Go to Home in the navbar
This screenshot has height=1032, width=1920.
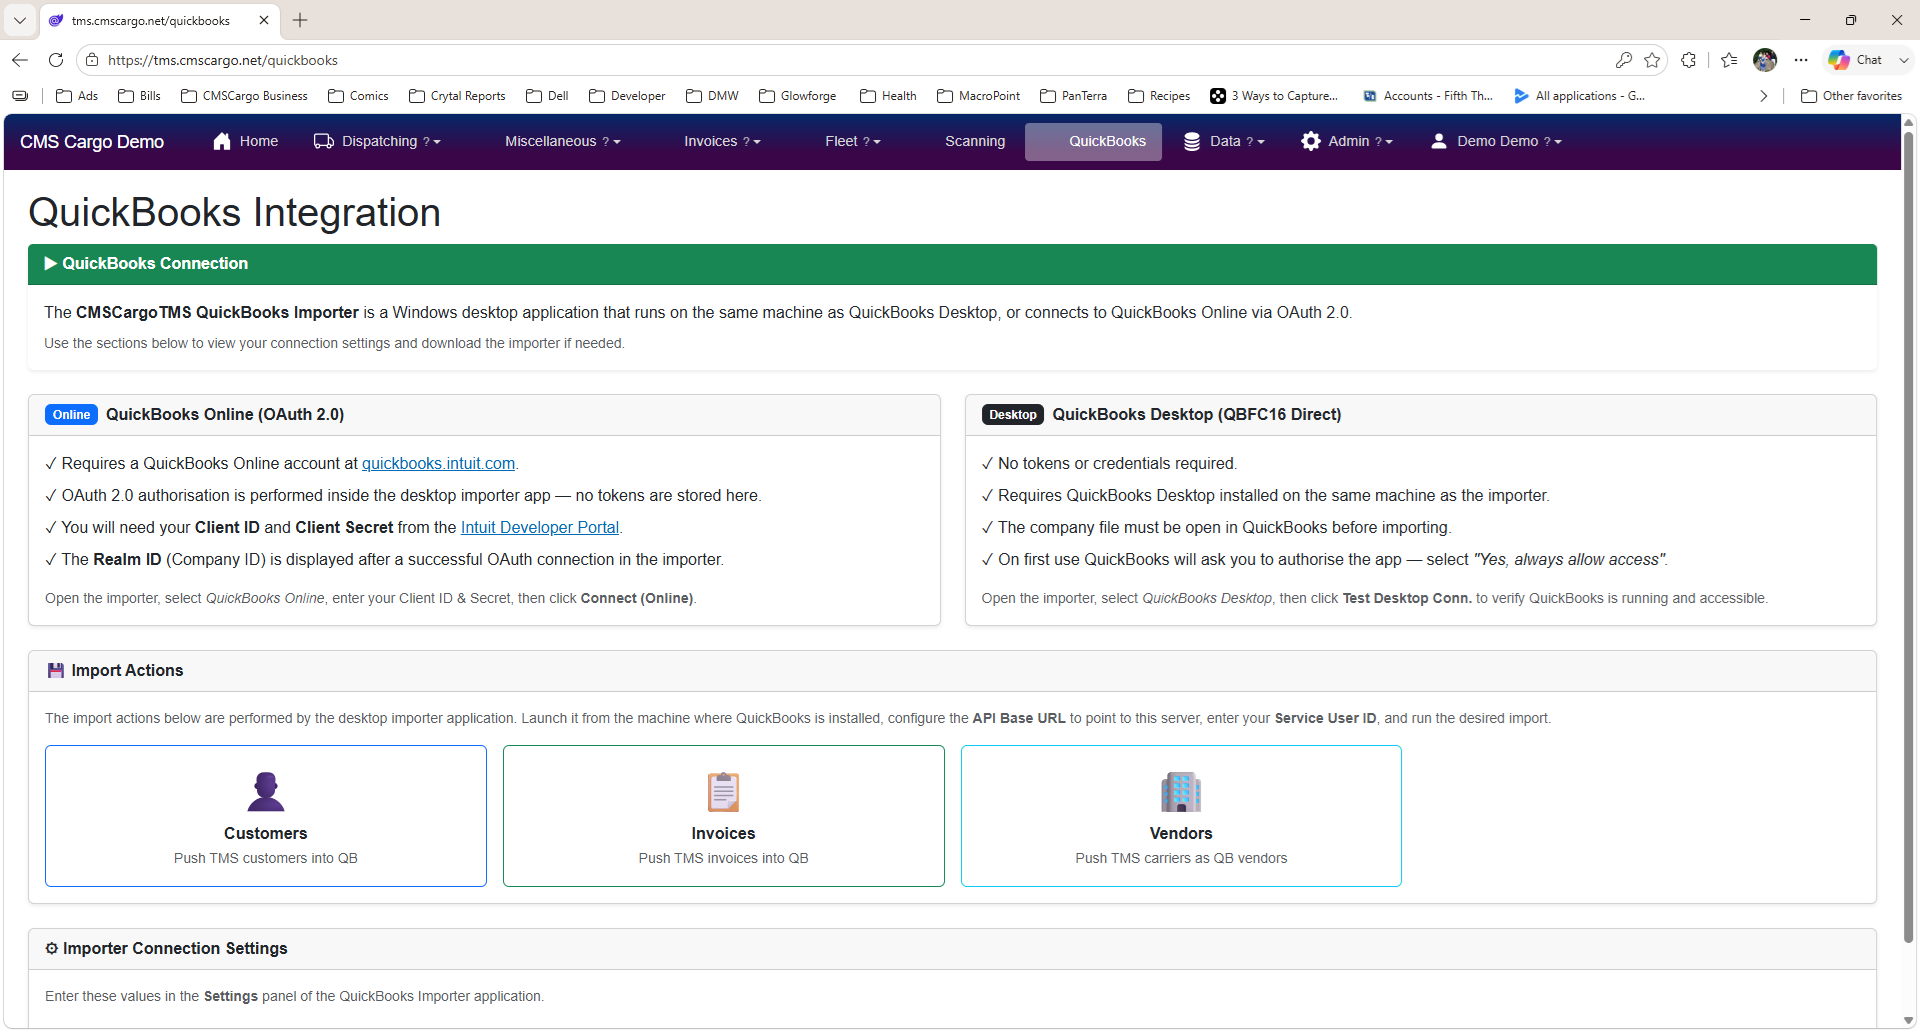246,141
